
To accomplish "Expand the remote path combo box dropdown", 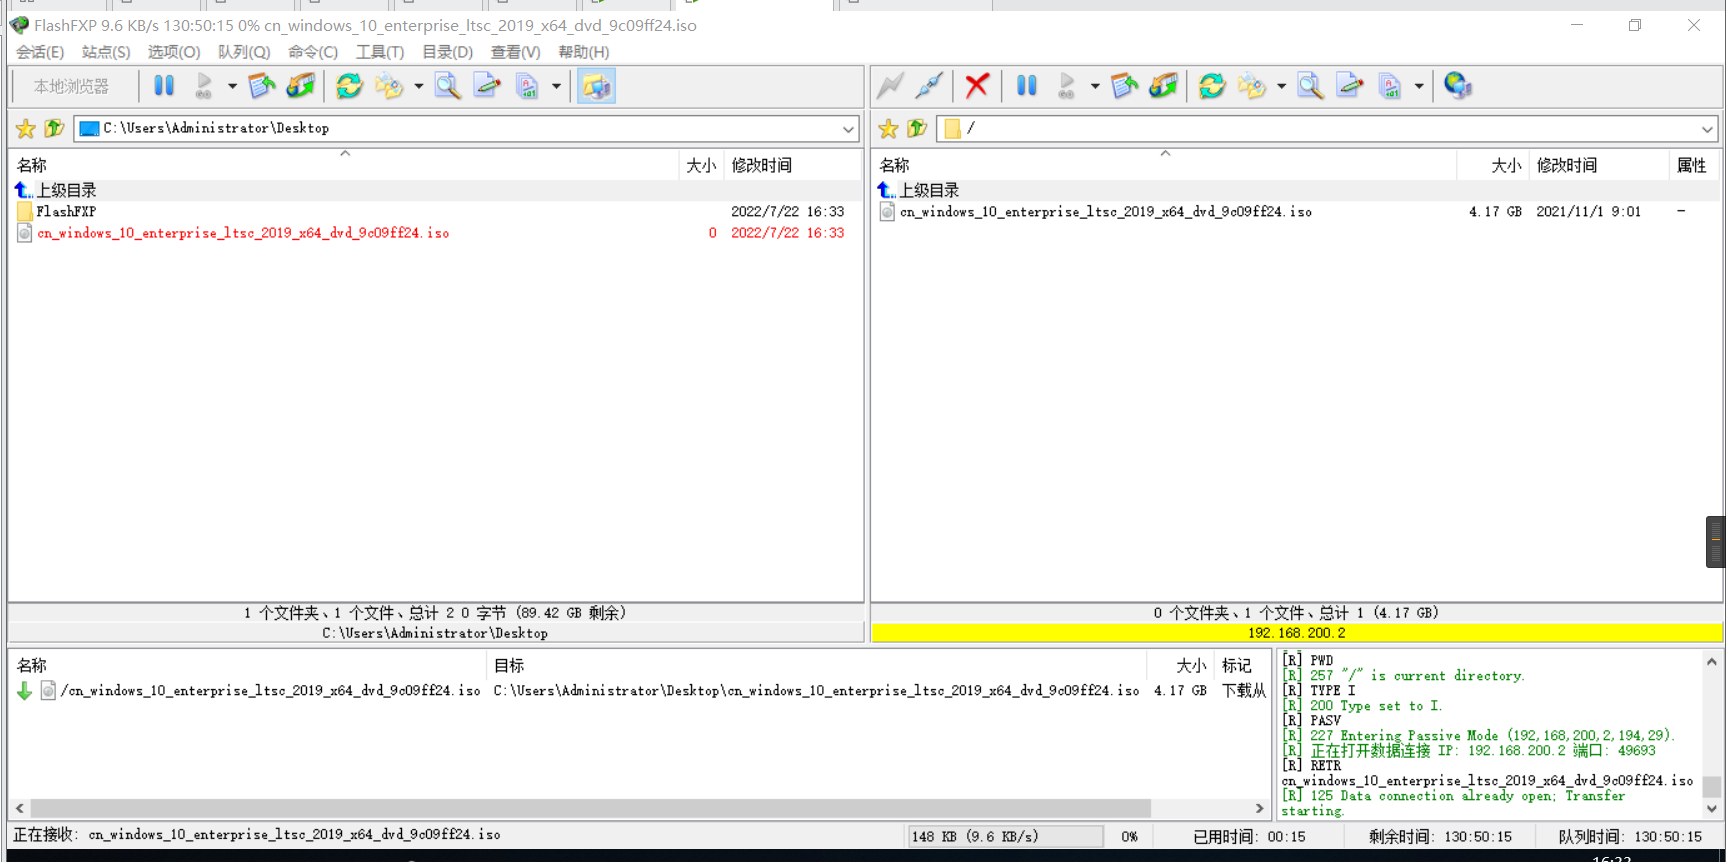I will pyautogui.click(x=1707, y=129).
